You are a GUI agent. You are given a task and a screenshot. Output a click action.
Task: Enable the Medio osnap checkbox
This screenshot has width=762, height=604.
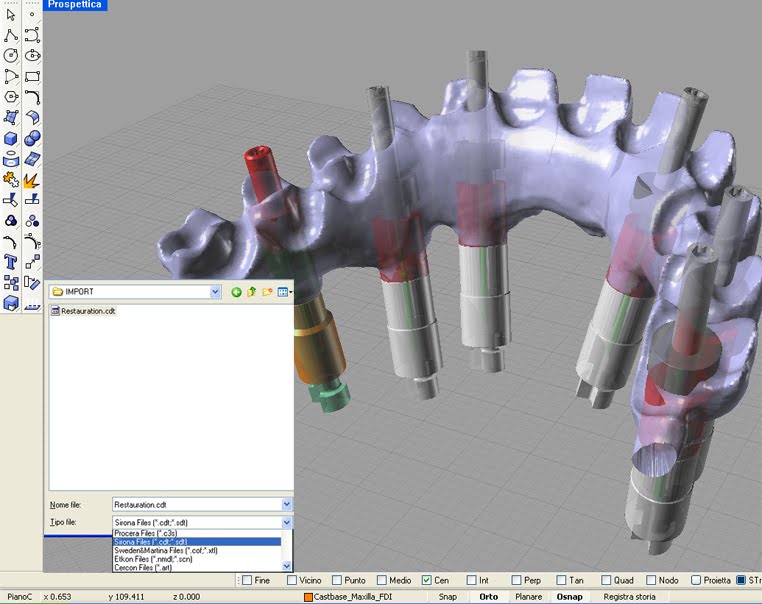382,580
